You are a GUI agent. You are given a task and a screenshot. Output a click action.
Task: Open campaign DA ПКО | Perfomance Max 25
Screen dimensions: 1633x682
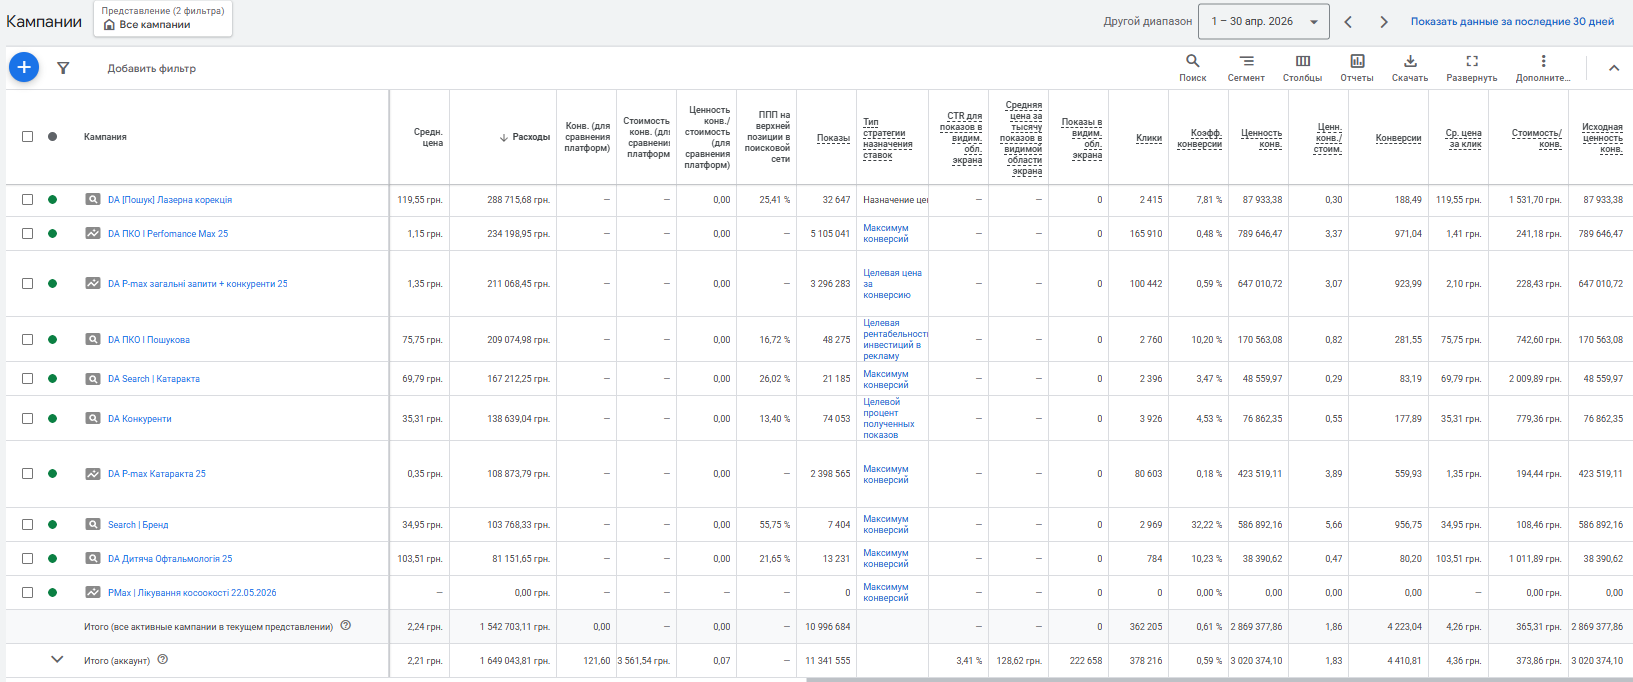pos(168,234)
